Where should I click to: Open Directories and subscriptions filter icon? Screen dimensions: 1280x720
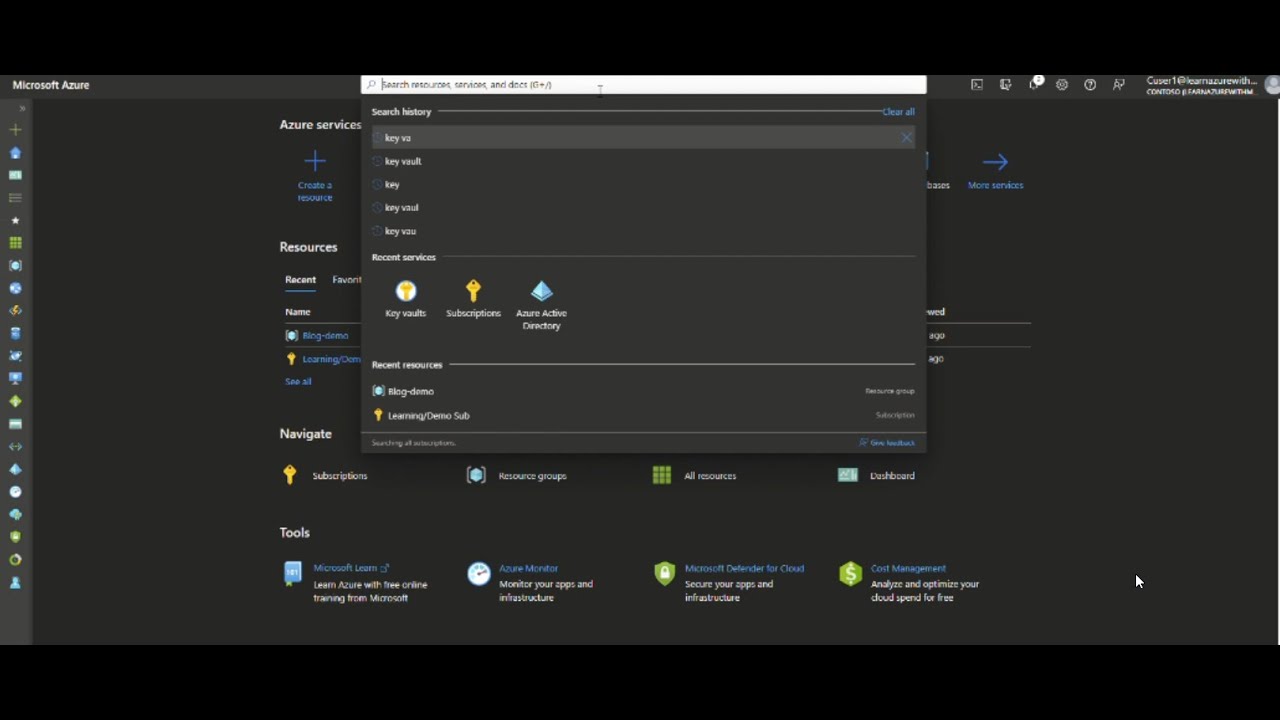tap(1005, 85)
